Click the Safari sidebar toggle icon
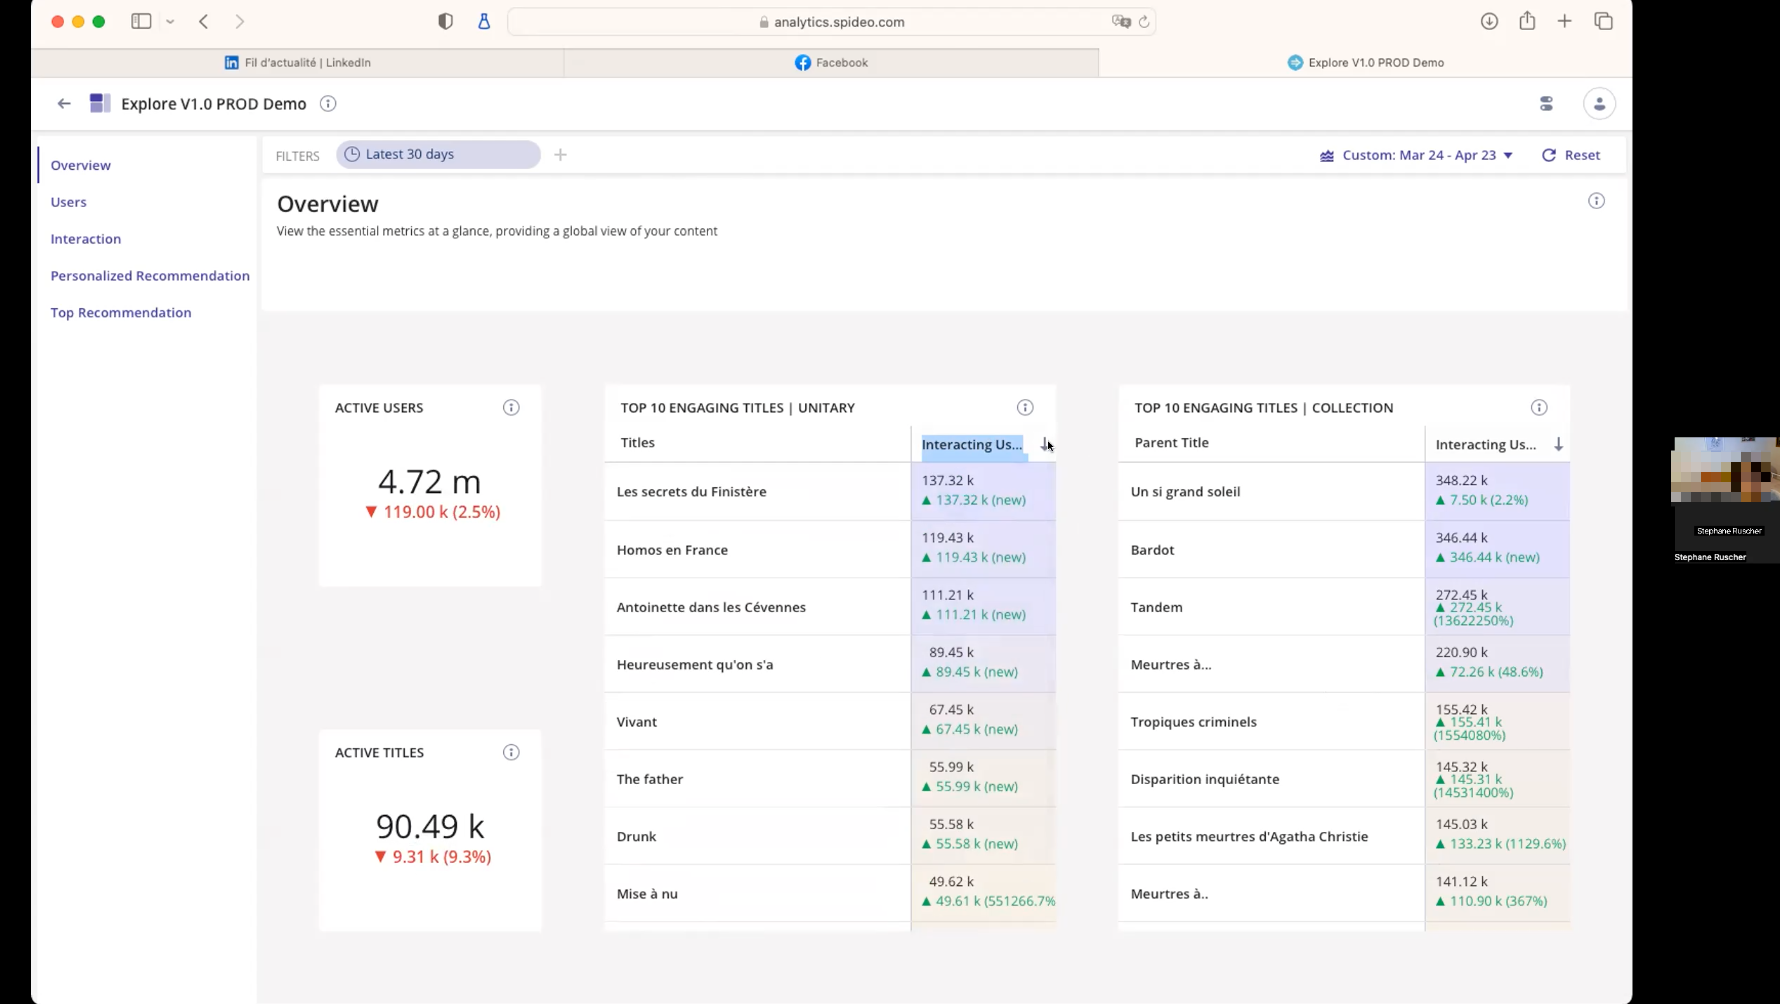The width and height of the screenshot is (1780, 1004). [141, 21]
